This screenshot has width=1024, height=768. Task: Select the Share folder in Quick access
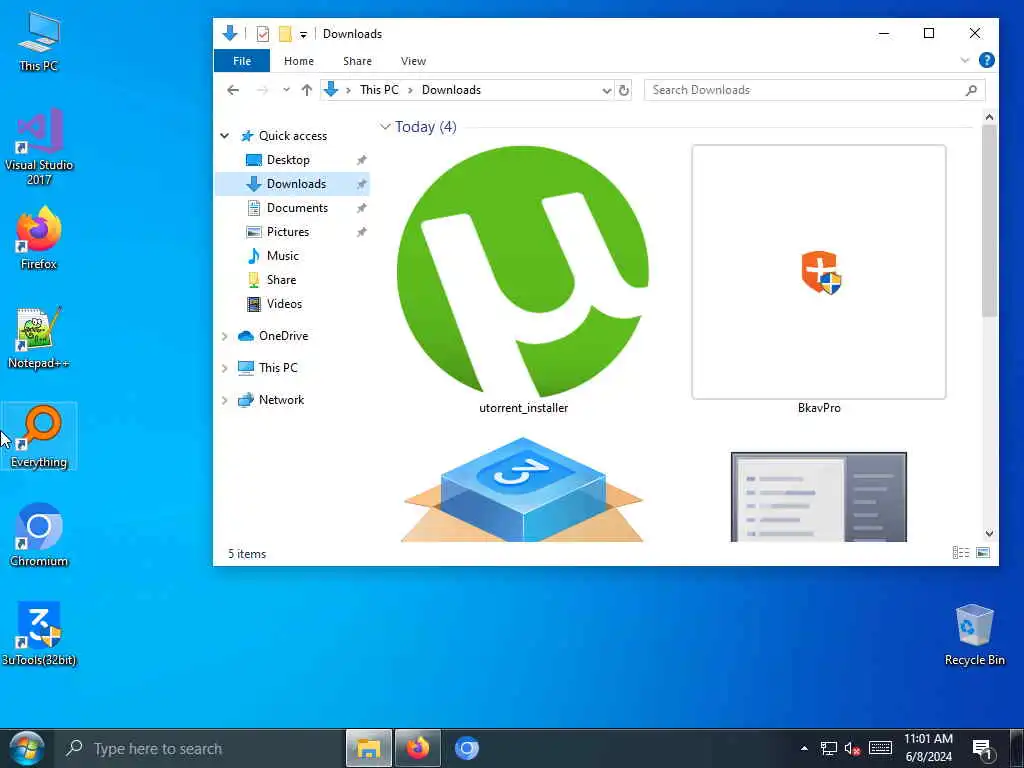(x=281, y=280)
